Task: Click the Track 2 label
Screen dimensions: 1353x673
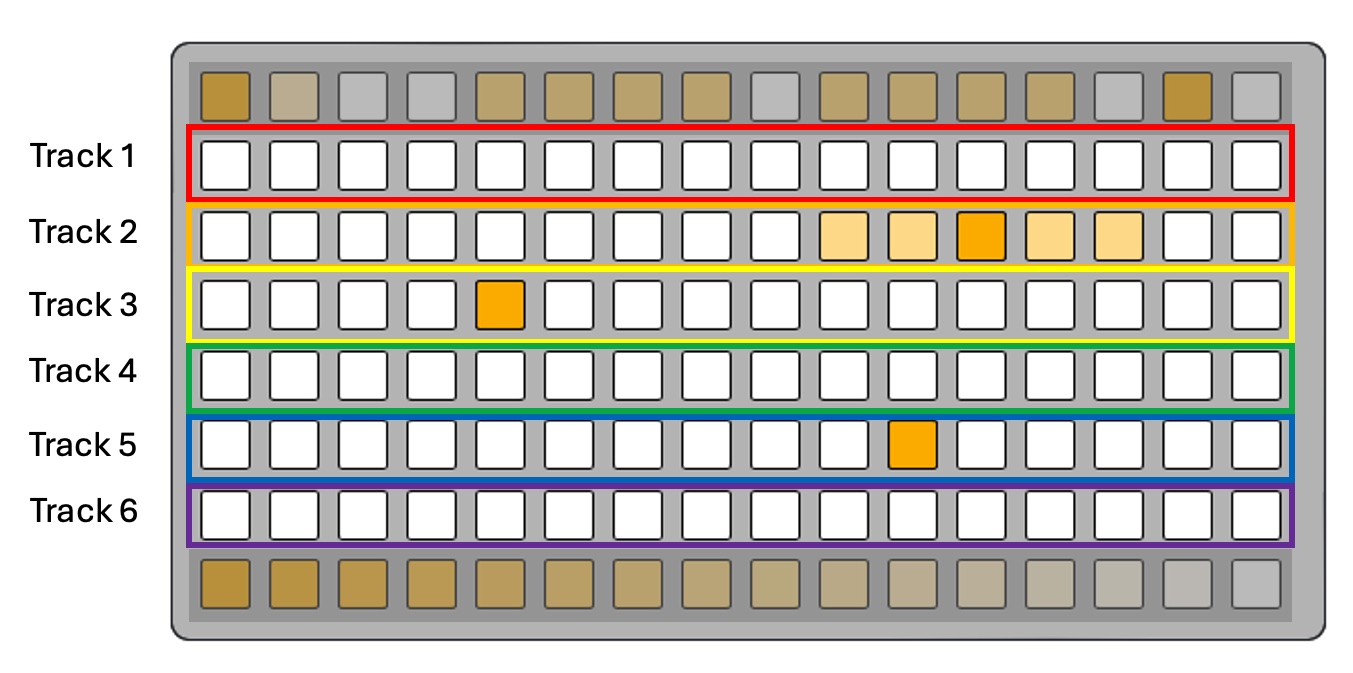Action: (x=84, y=232)
